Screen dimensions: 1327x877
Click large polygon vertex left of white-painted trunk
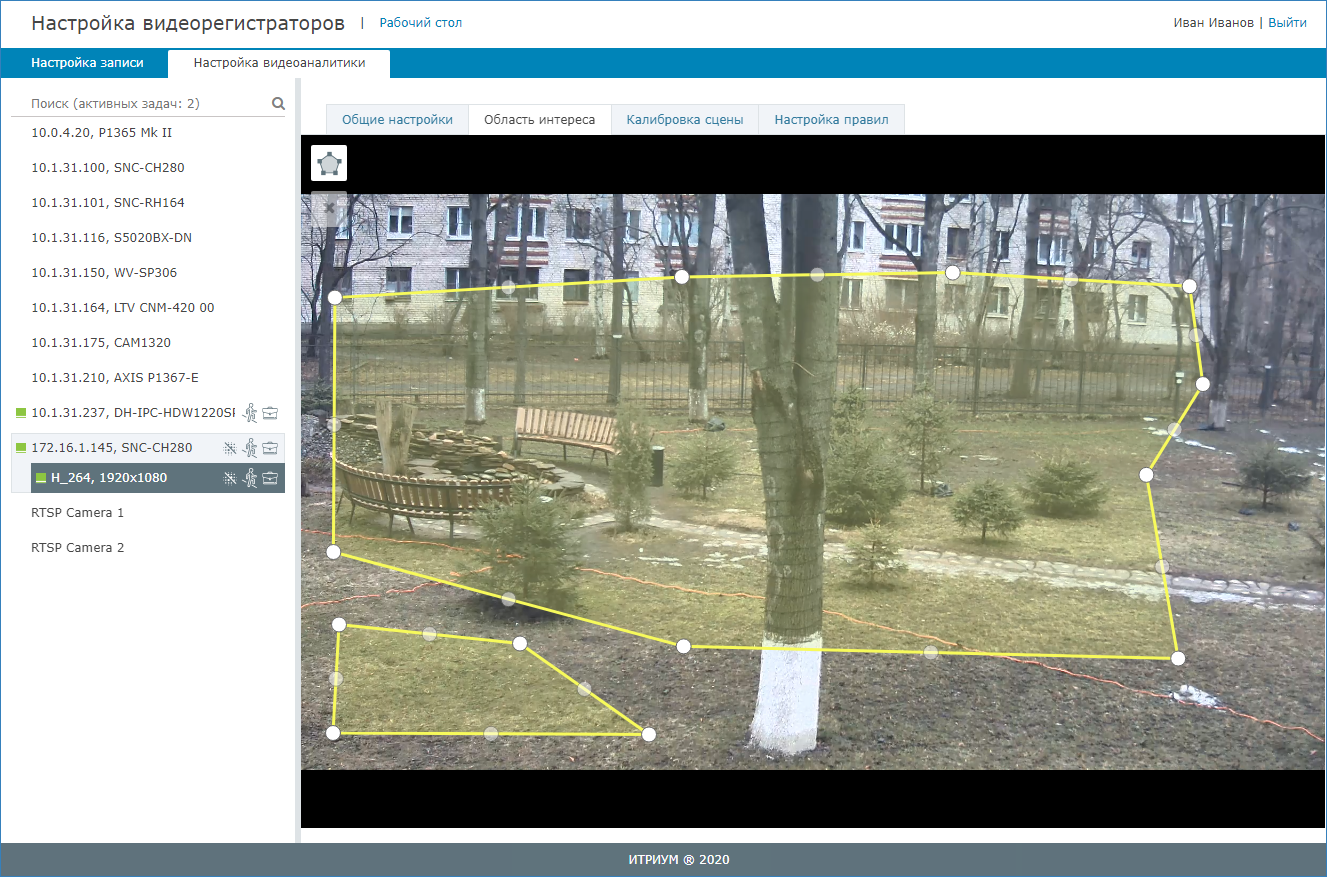pos(684,646)
